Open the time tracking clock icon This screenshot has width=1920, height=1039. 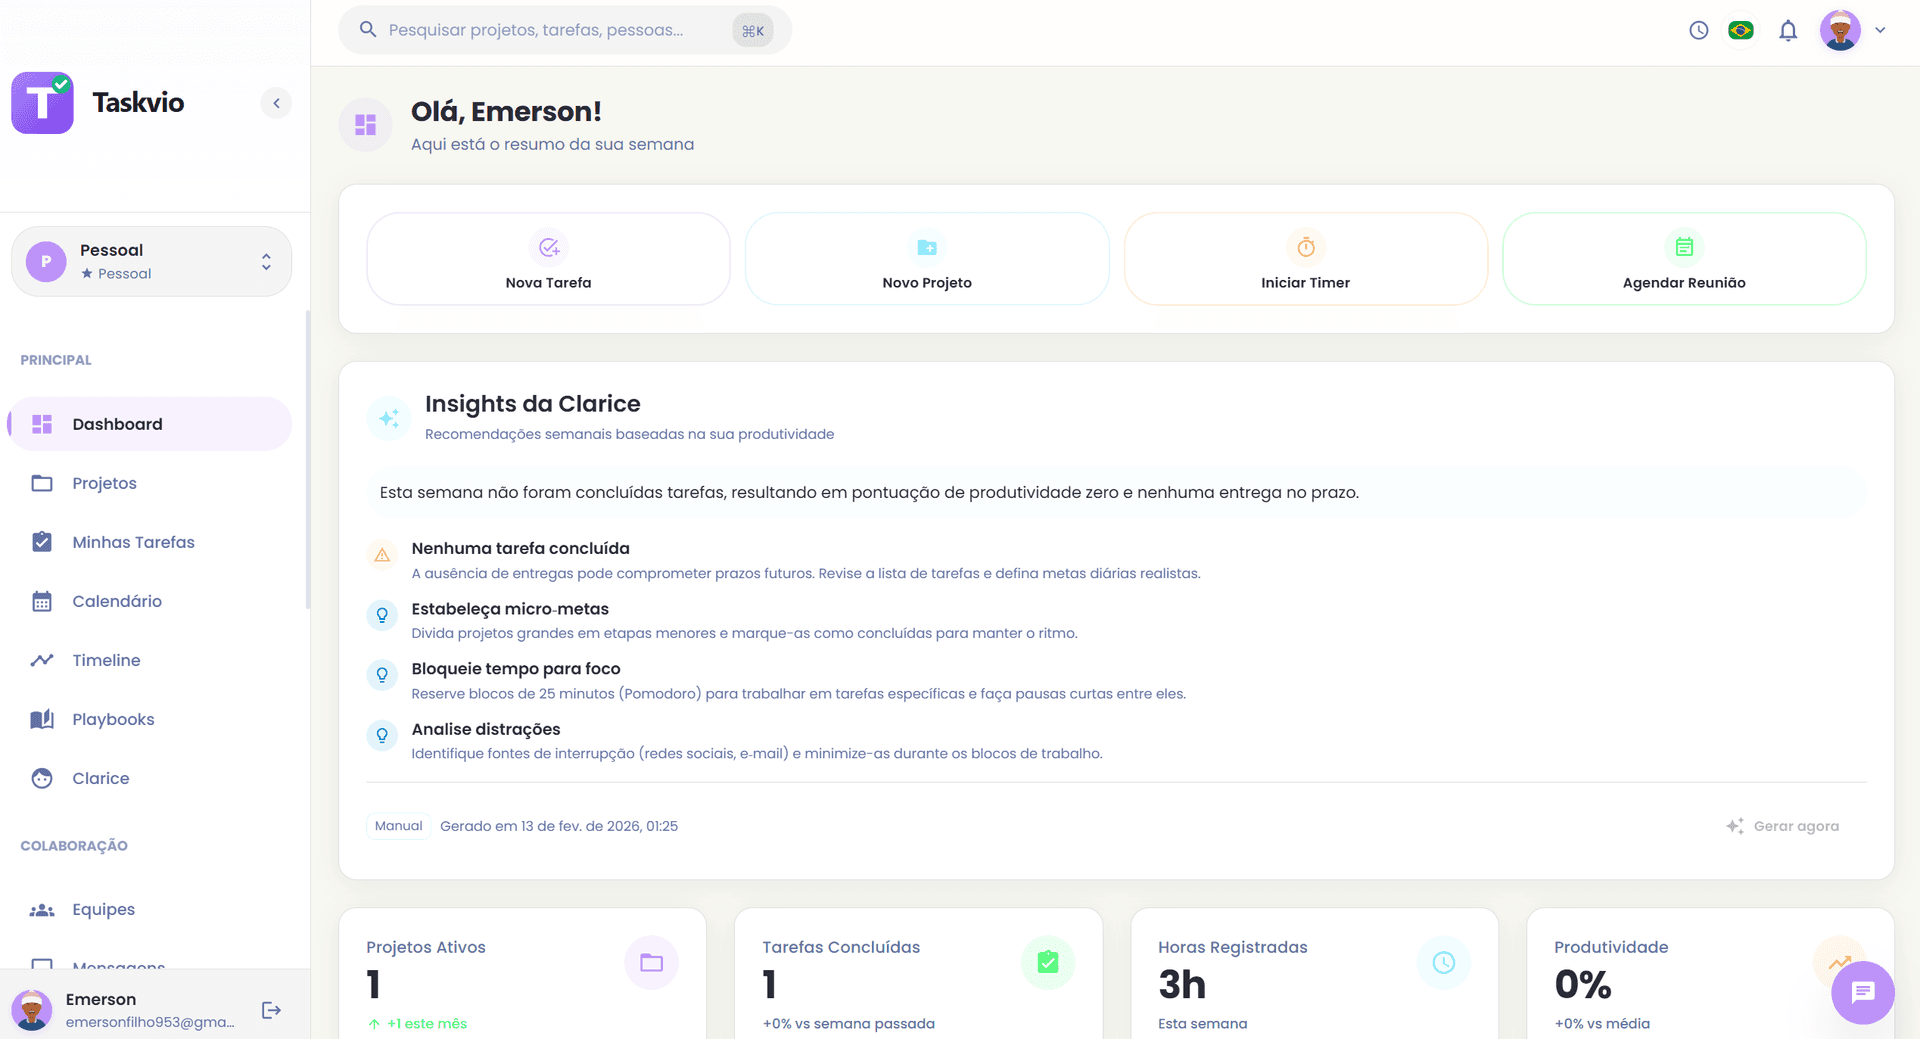coord(1698,30)
